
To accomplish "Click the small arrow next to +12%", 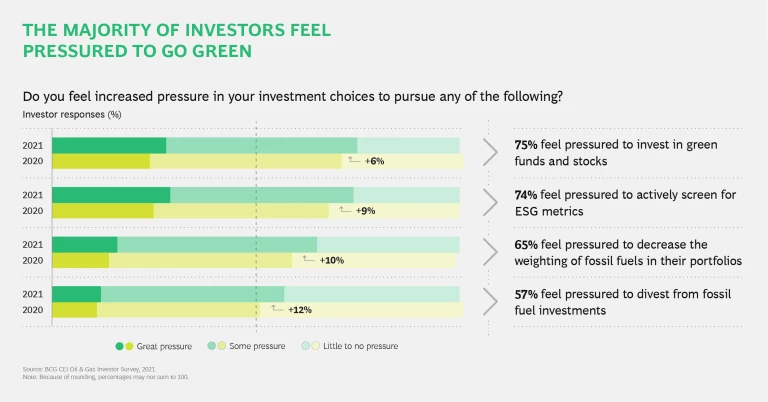I will (x=276, y=309).
